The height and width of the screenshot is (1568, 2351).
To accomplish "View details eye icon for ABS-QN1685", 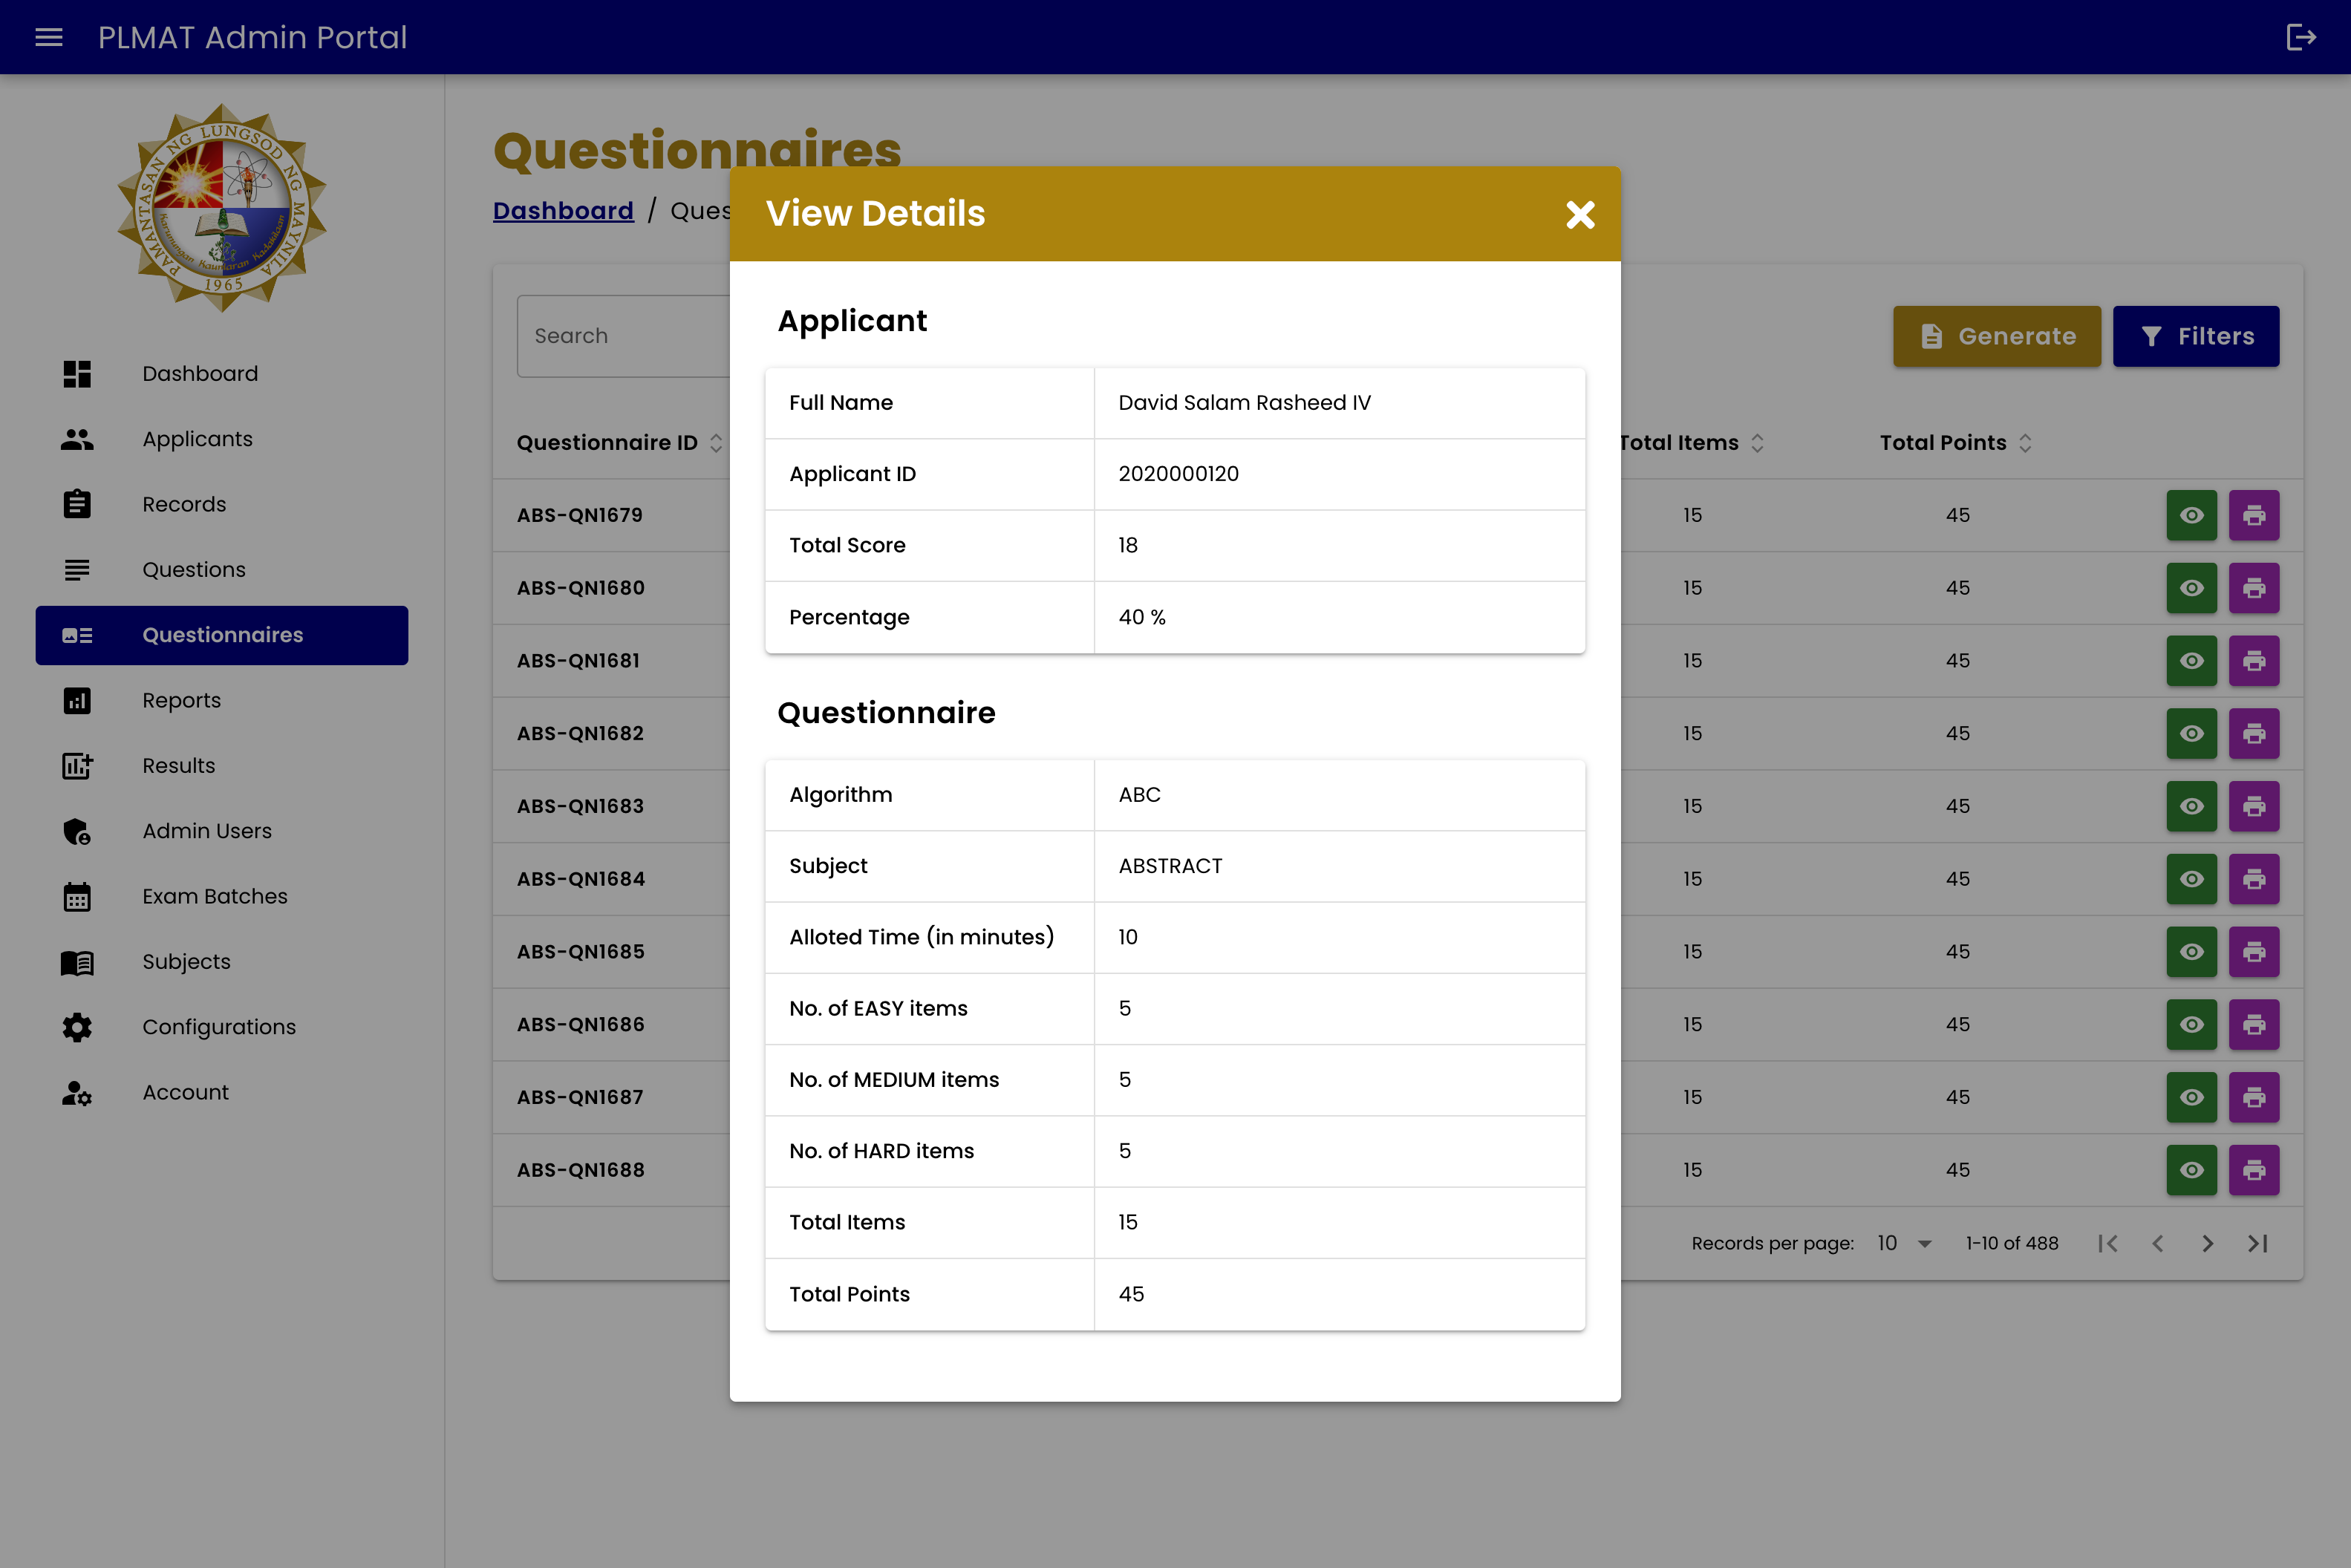I will 2191,951.
